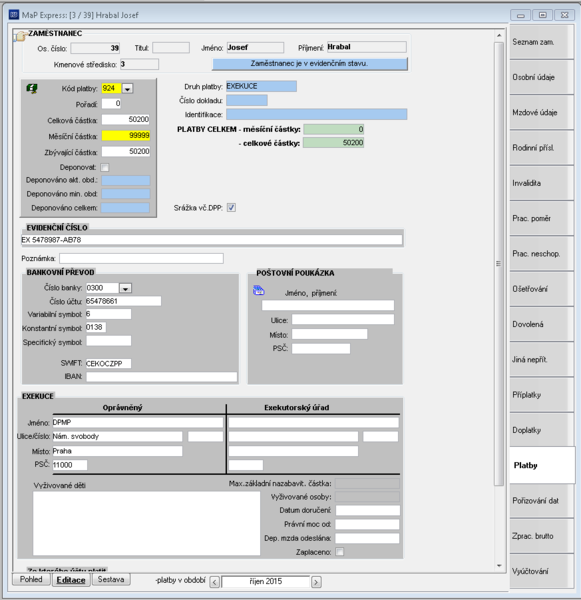
Task: Click the Jméno field showing Josef
Action: (255, 47)
